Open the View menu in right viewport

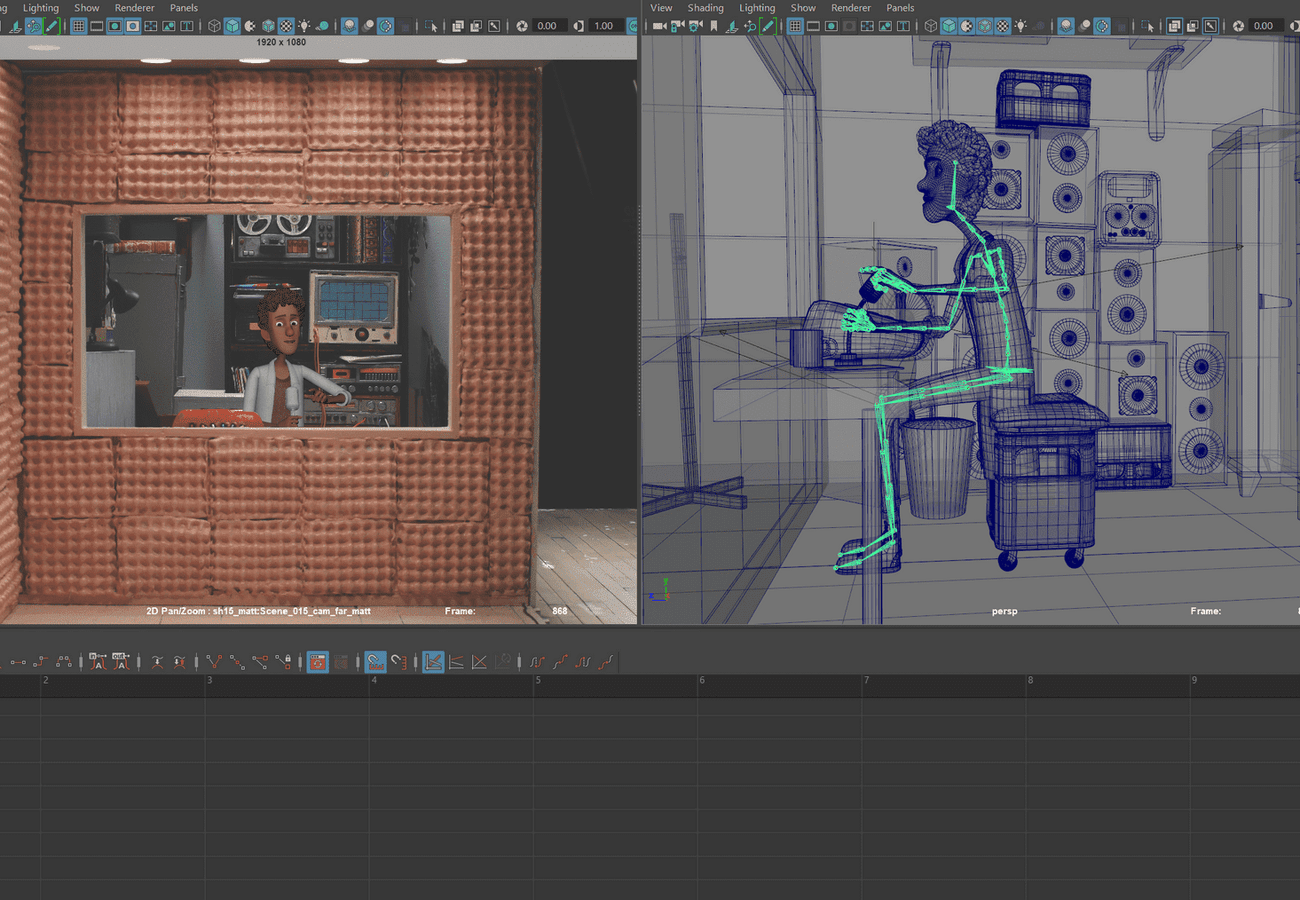click(x=661, y=8)
